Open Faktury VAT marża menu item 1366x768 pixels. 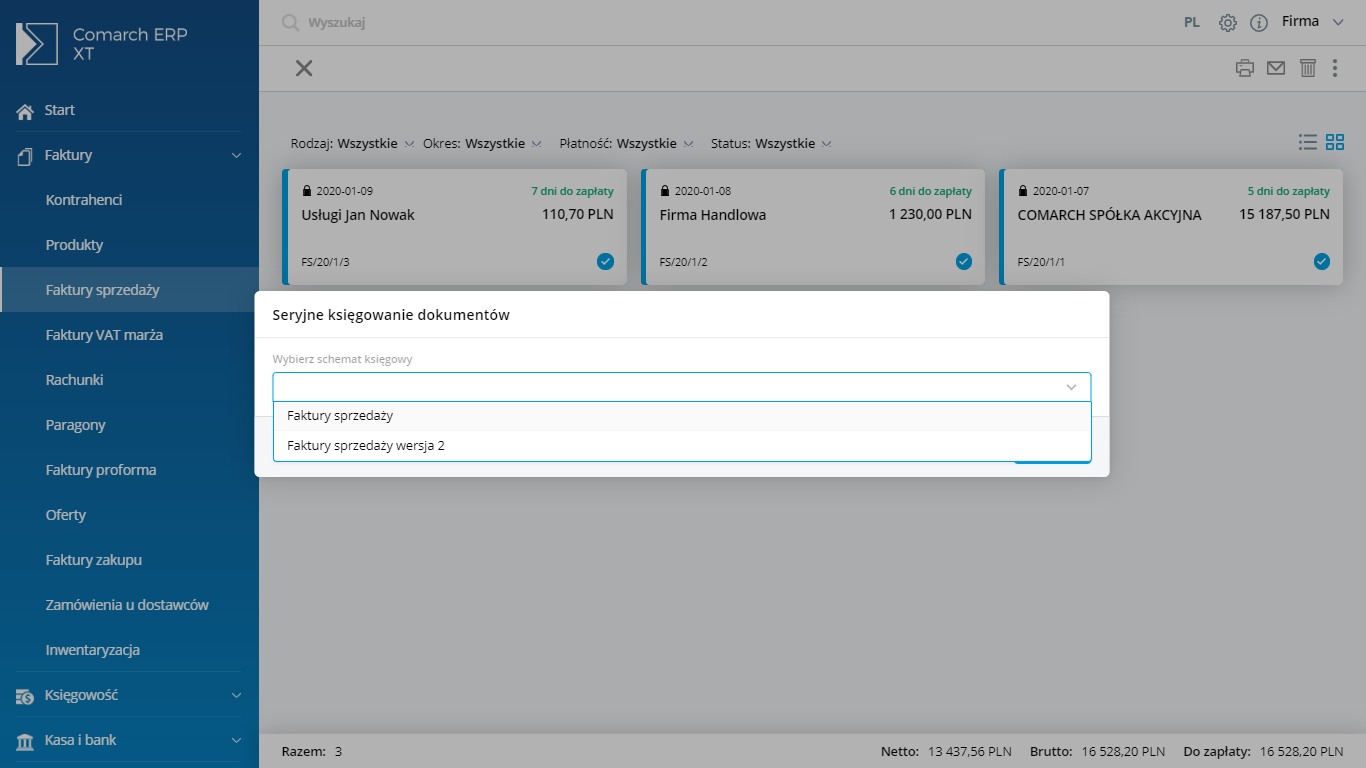click(104, 335)
